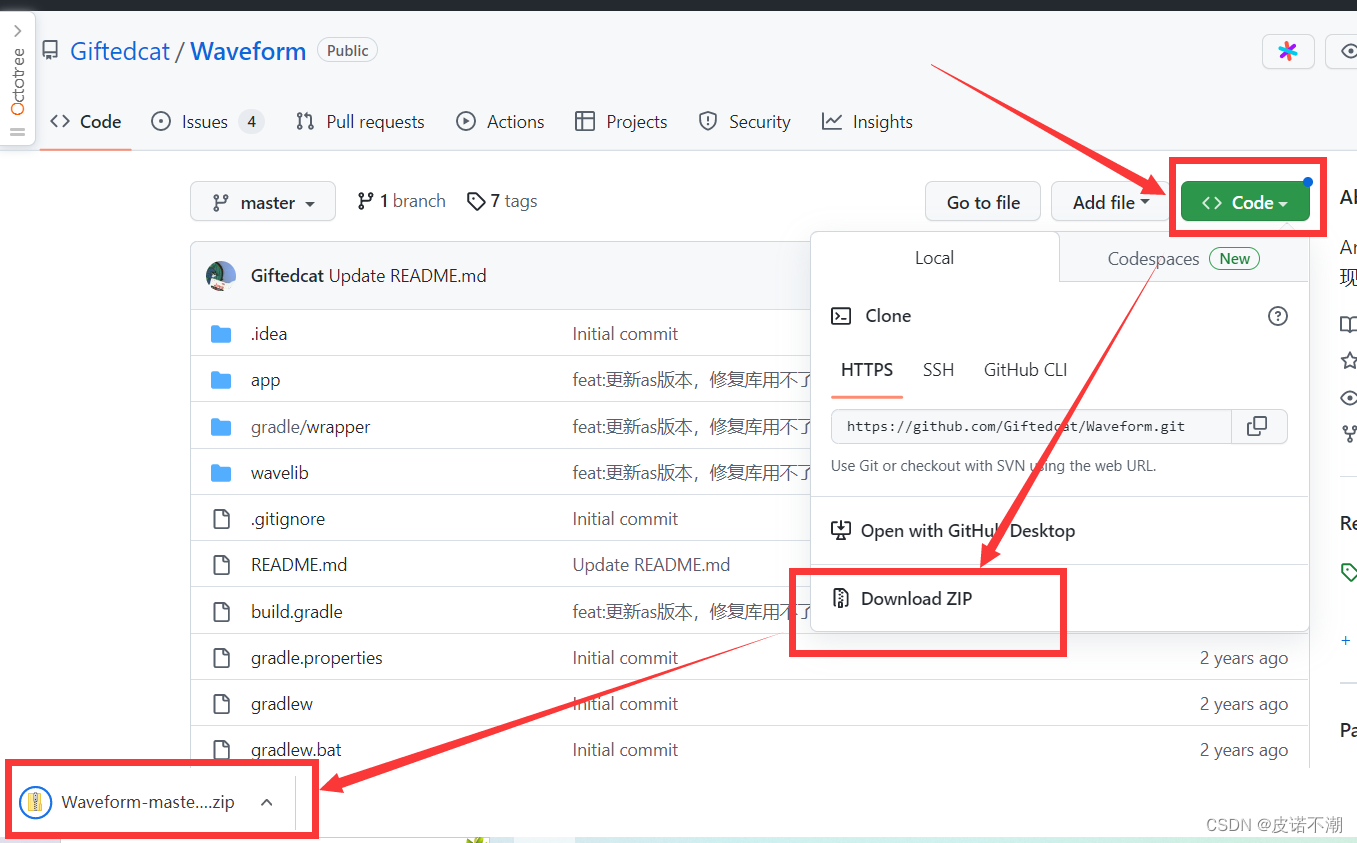Click the Pull requests icon
Screen dimensions: 1357x843
pyautogui.click(x=305, y=122)
